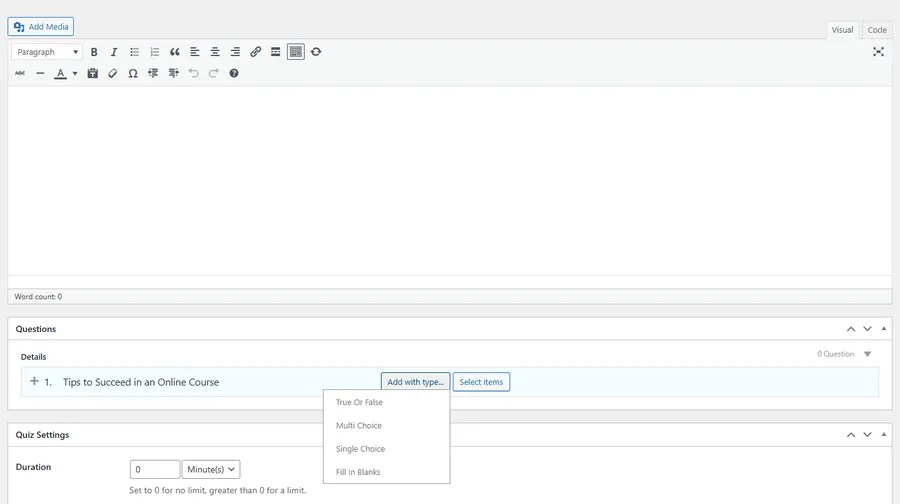Click the Duration number field
Viewport: 900px width, 504px height.
click(x=154, y=469)
